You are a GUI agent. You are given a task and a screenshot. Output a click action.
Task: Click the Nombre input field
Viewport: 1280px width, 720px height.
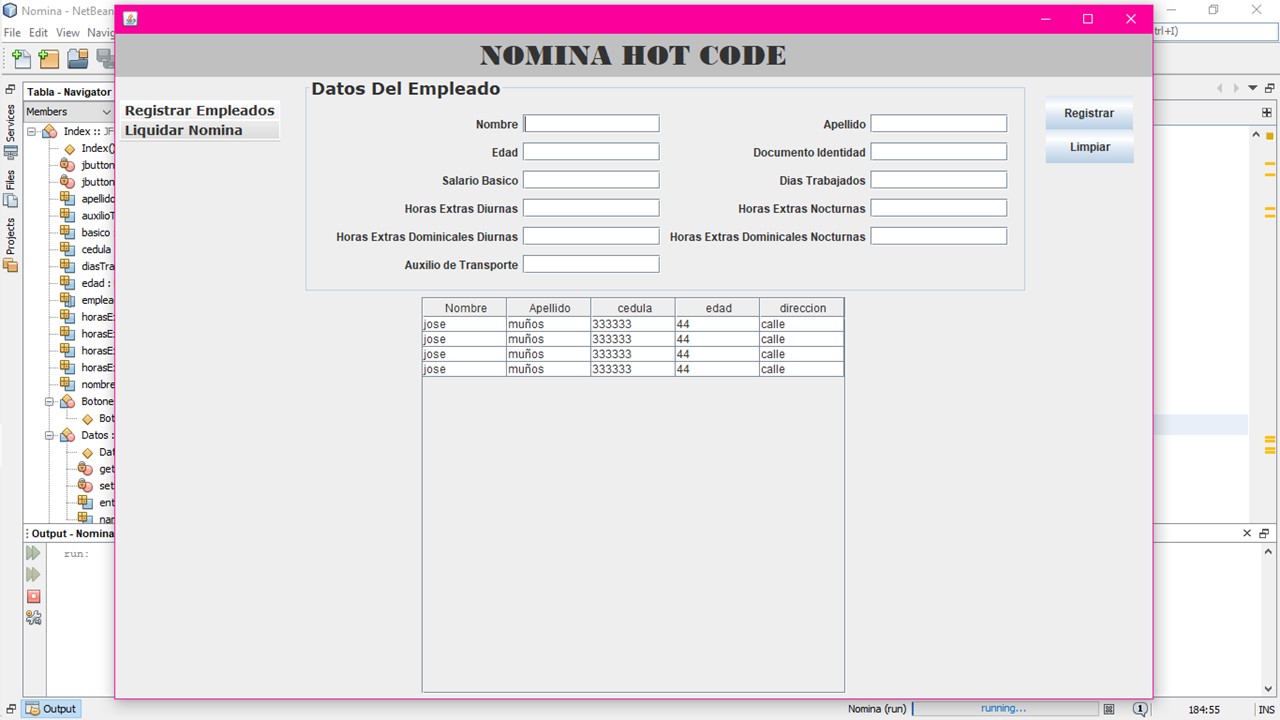click(591, 124)
